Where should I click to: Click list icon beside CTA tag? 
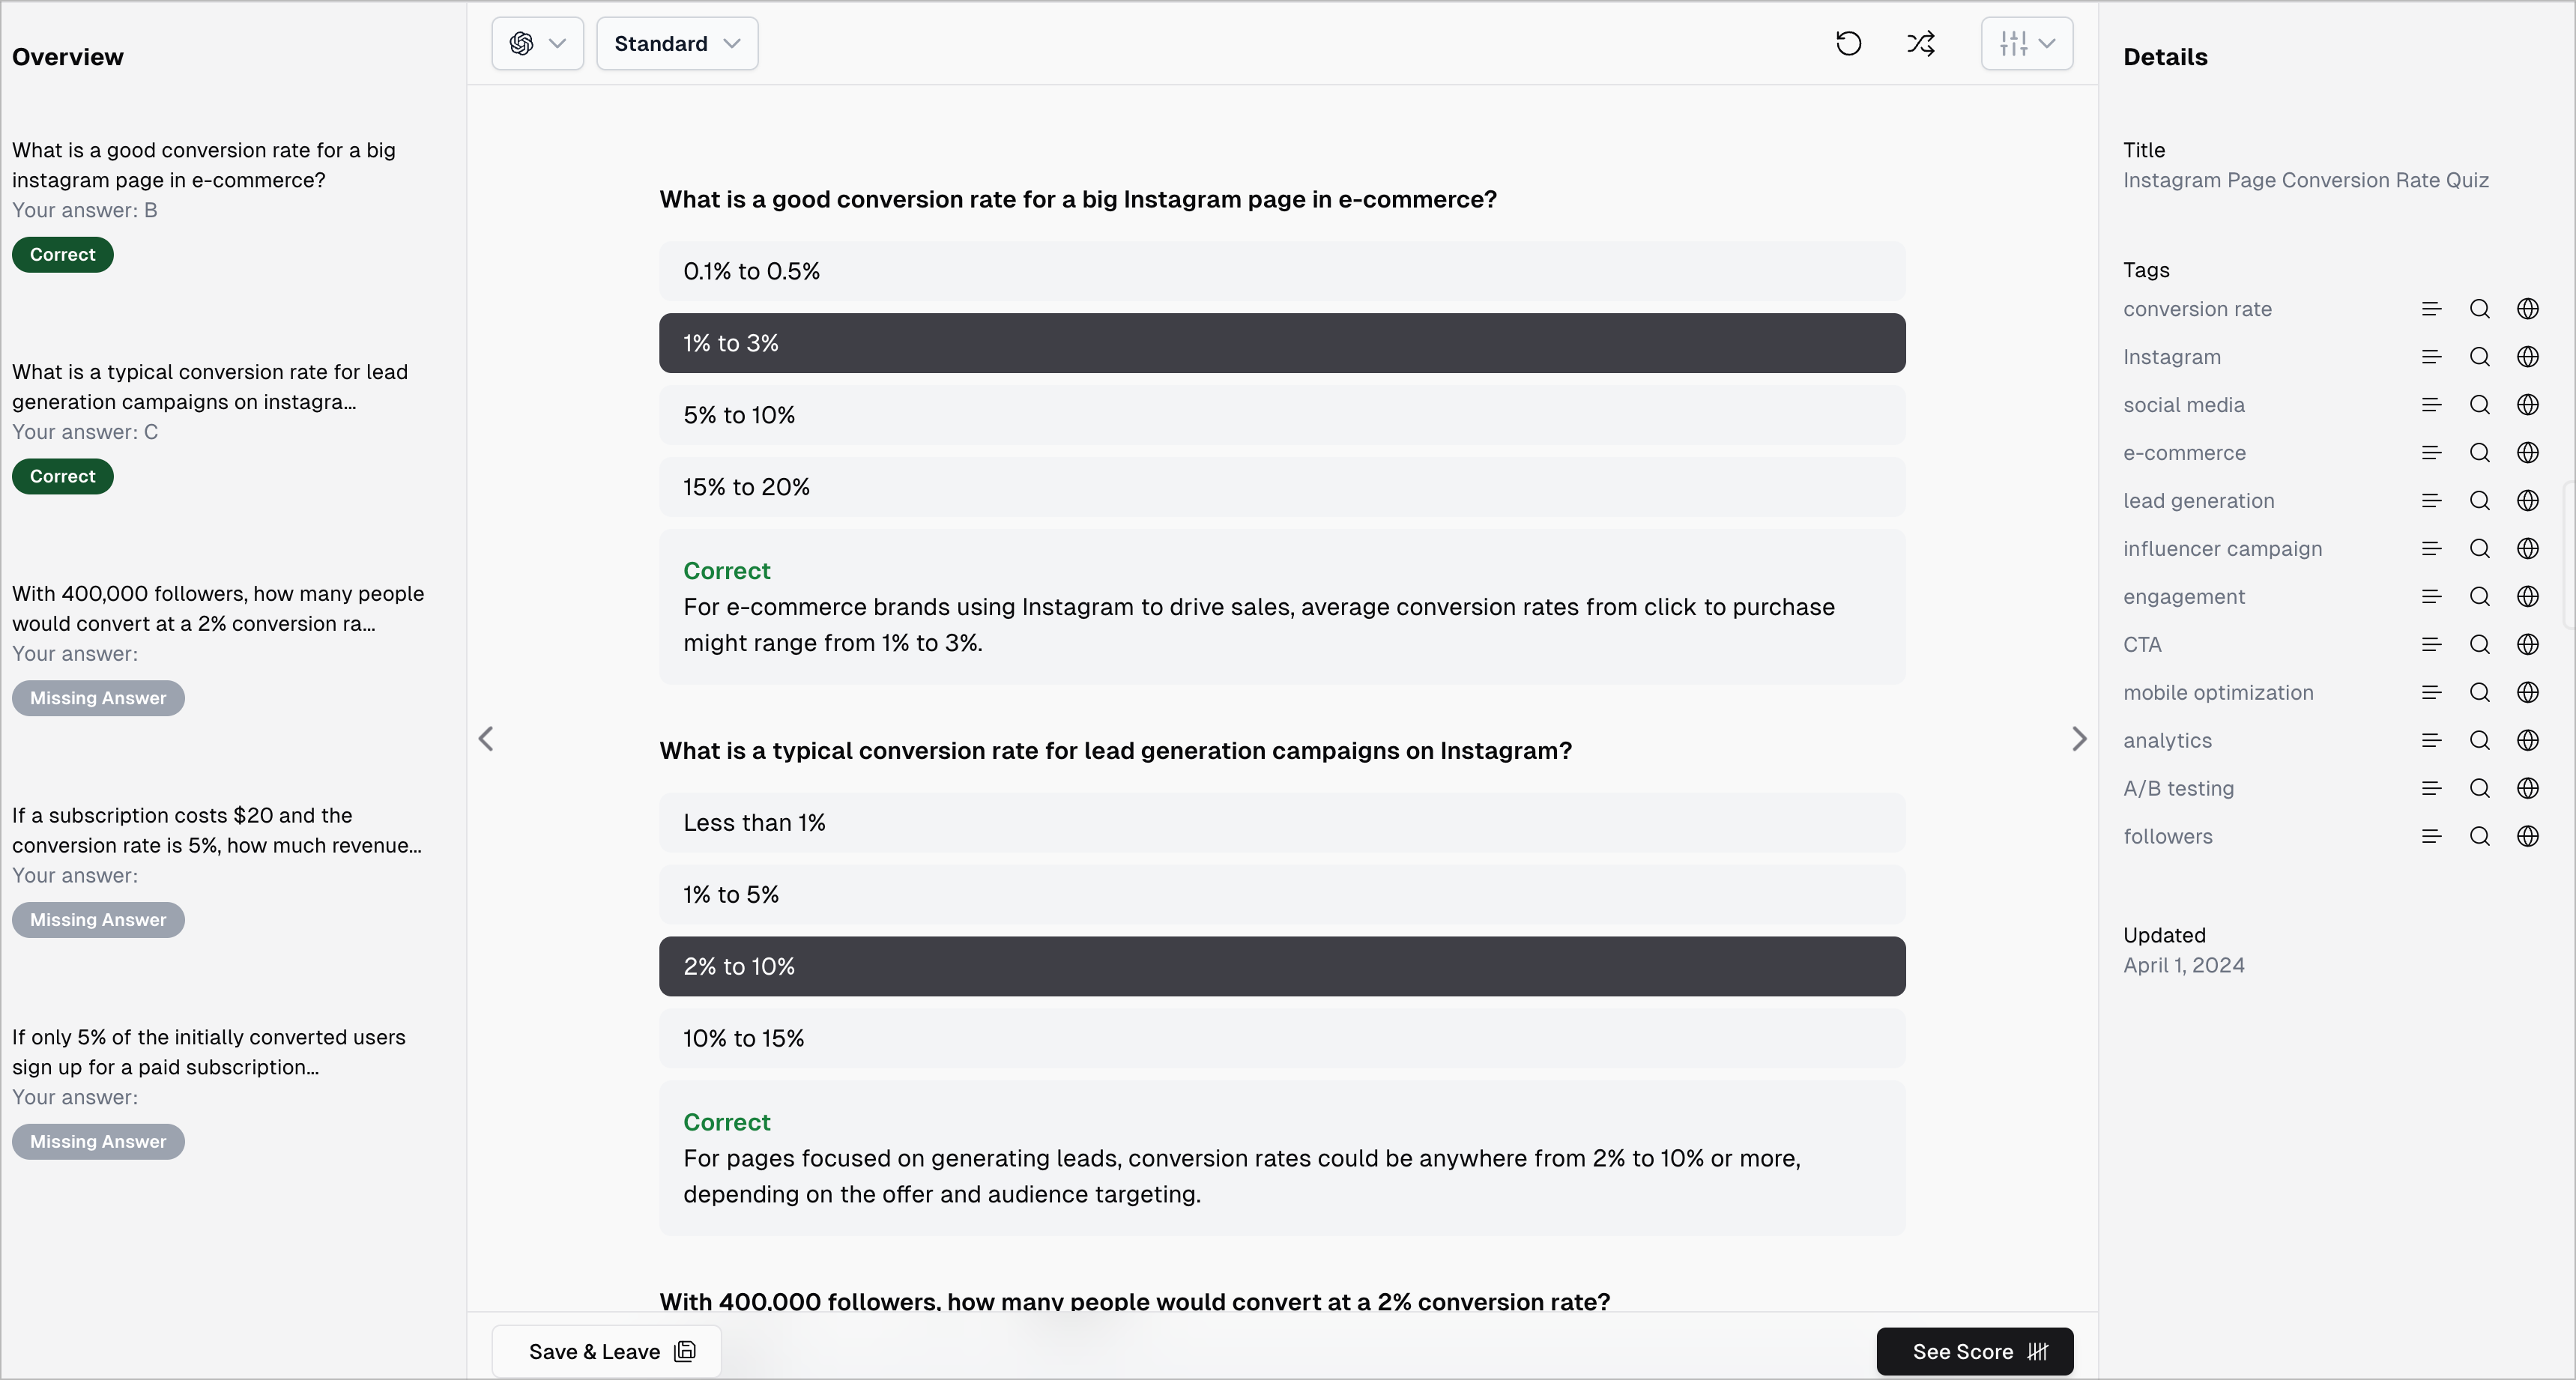(x=2431, y=645)
